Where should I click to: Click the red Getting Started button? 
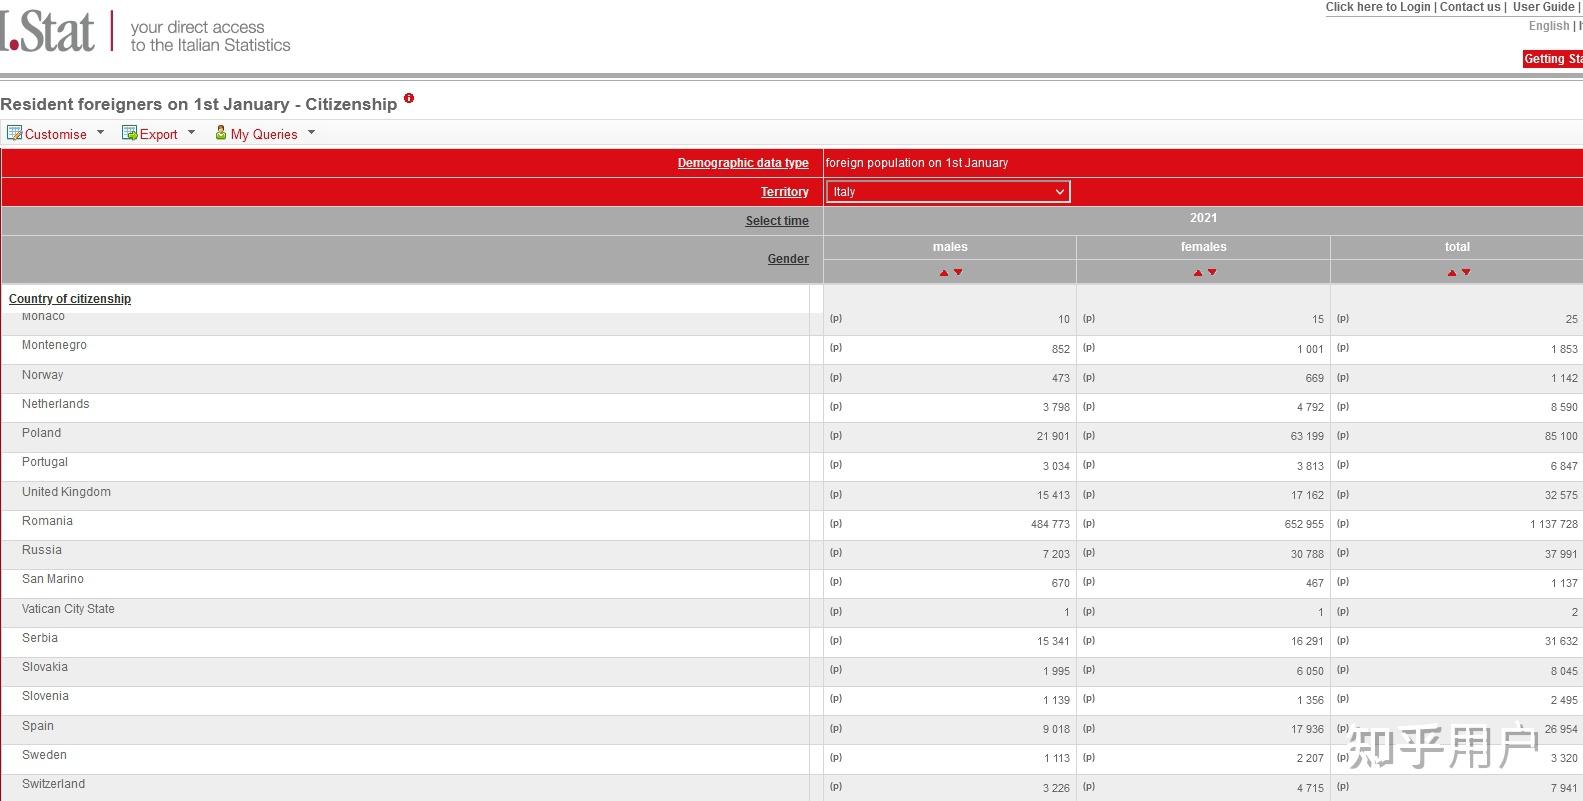click(x=1553, y=59)
